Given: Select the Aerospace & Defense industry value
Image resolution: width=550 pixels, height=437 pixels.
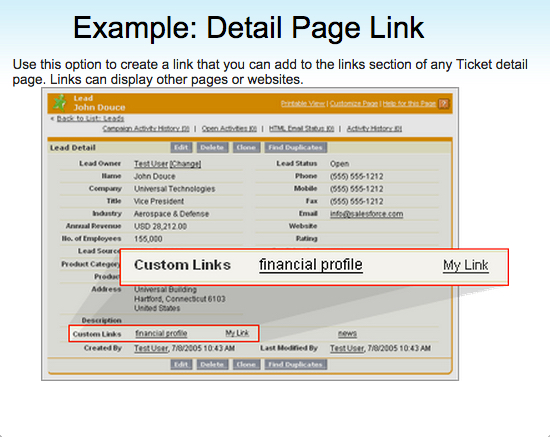Looking at the screenshot, I should tap(171, 214).
